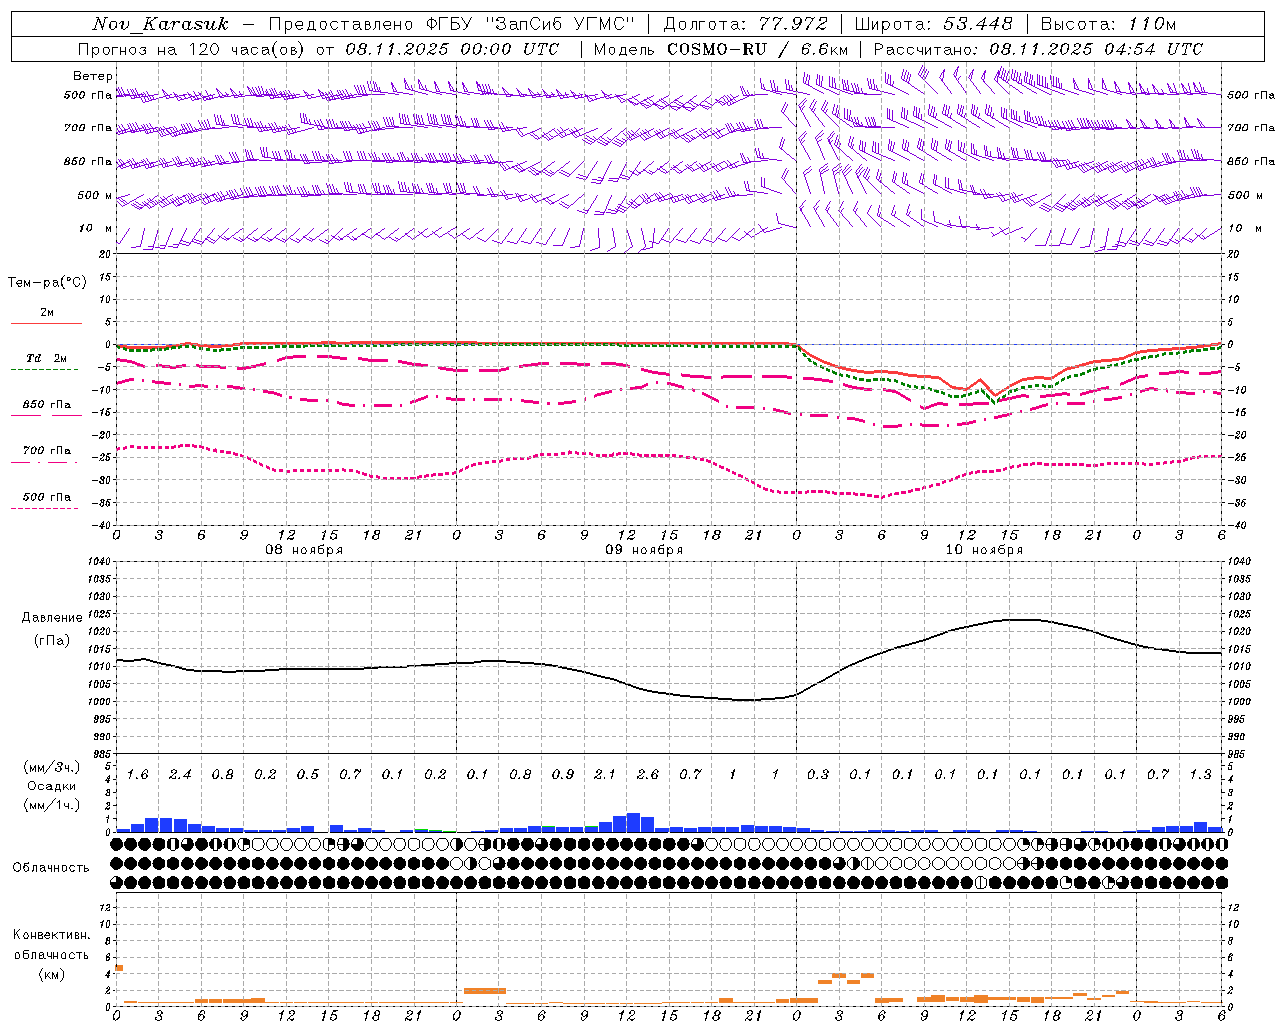Click the '08 ноября' date label

(304, 550)
